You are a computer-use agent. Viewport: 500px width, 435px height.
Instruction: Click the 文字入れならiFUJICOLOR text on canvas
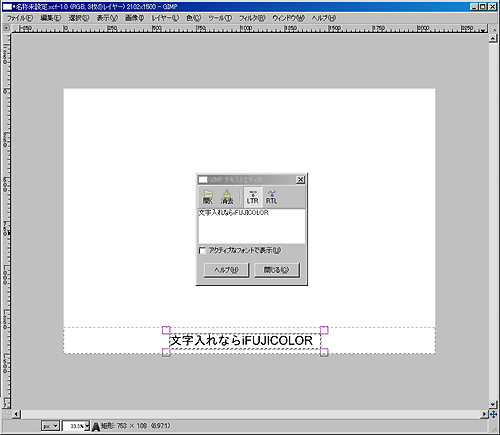(241, 341)
